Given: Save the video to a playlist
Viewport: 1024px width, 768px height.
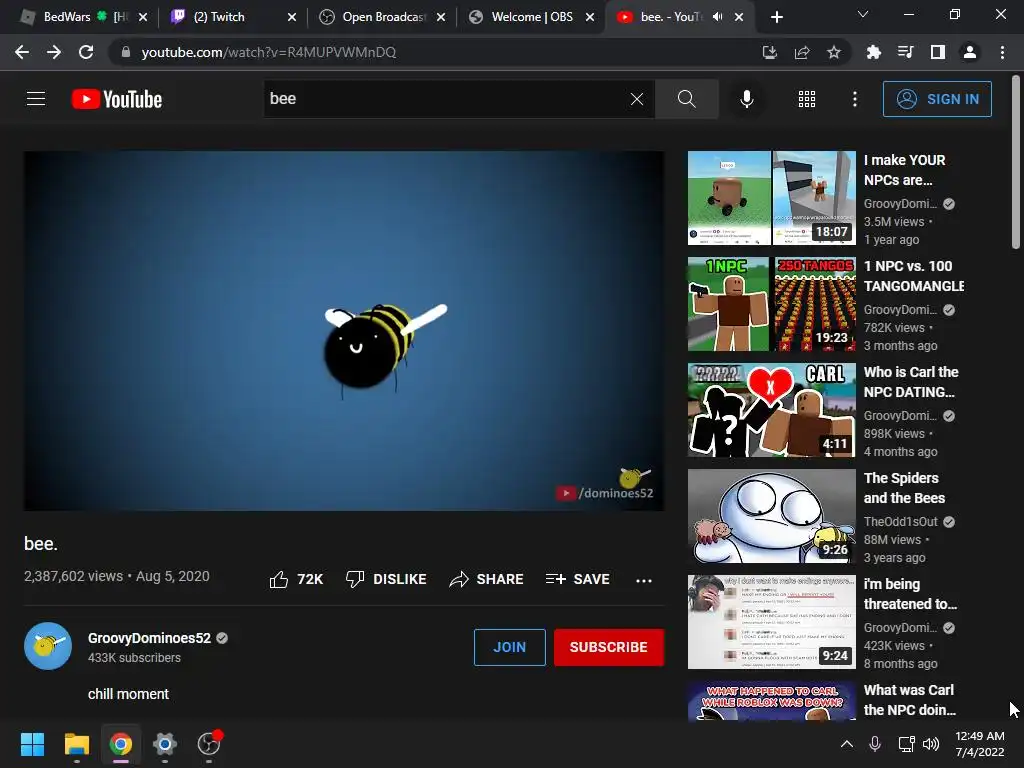Looking at the screenshot, I should (577, 579).
